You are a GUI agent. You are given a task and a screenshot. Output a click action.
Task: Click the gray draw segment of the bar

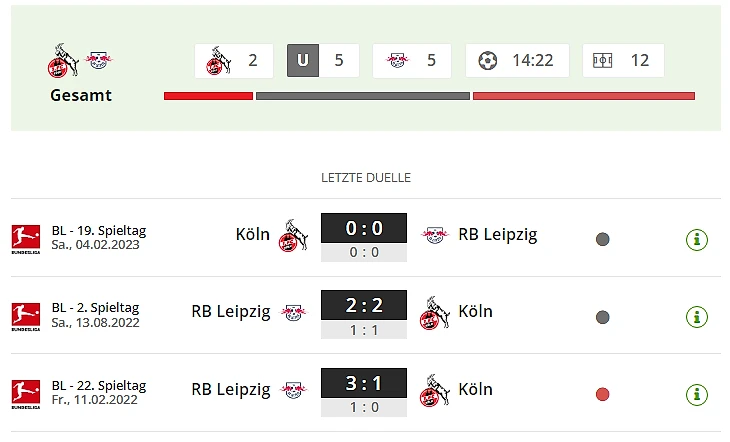point(362,96)
